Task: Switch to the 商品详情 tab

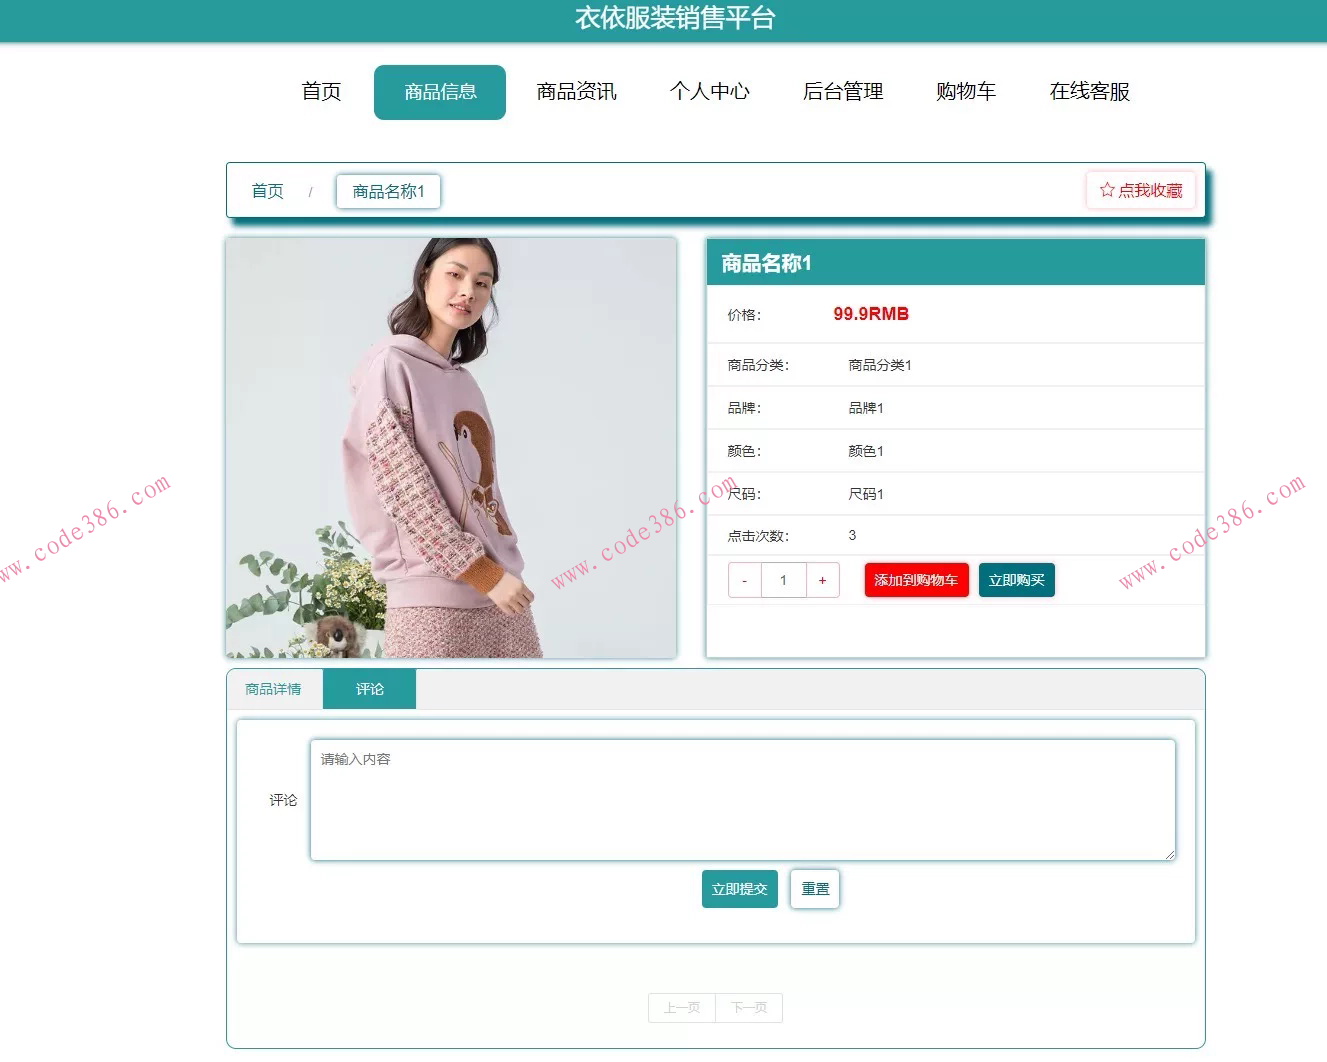Action: pyautogui.click(x=272, y=688)
